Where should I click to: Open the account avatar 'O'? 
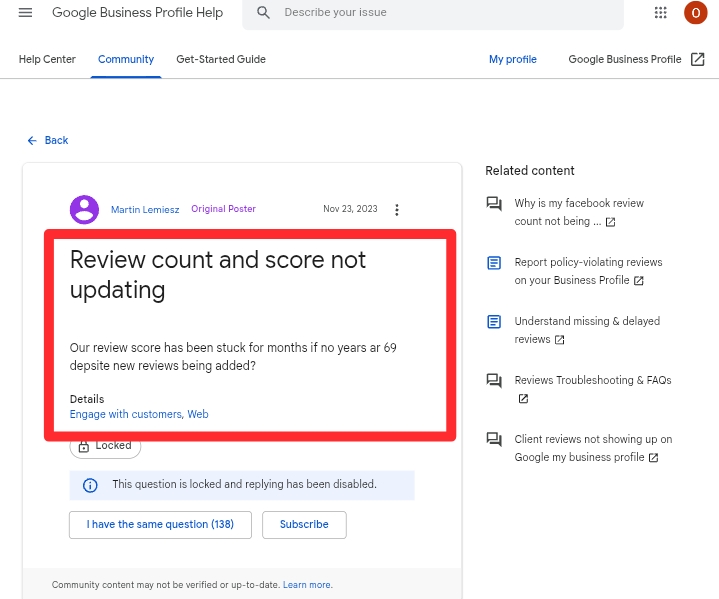click(x=695, y=12)
